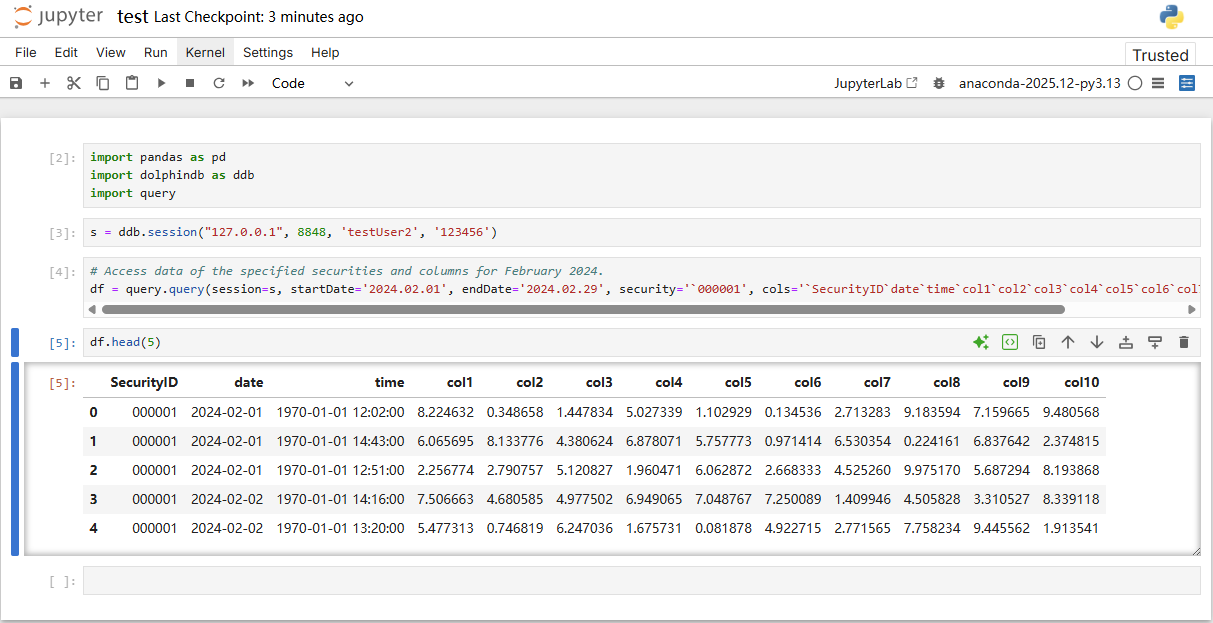Screen dimensions: 1213x623
Task: Open the Settings menu
Action: (268, 52)
